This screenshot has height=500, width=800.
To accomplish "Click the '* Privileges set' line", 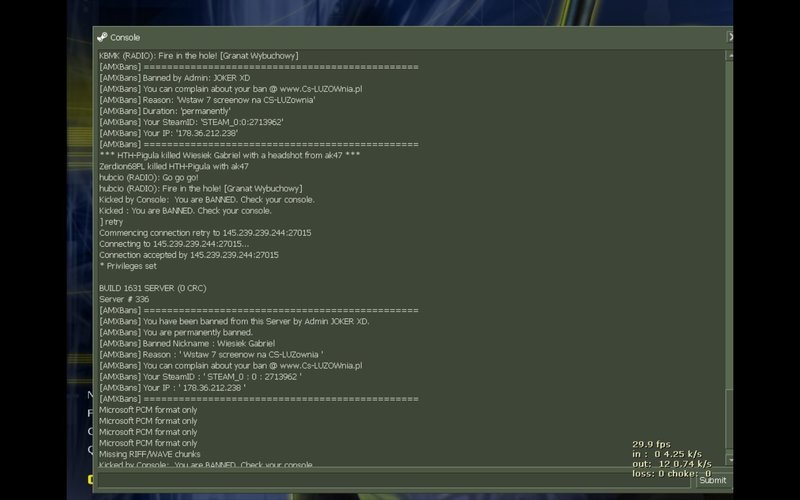I will pyautogui.click(x=128, y=266).
